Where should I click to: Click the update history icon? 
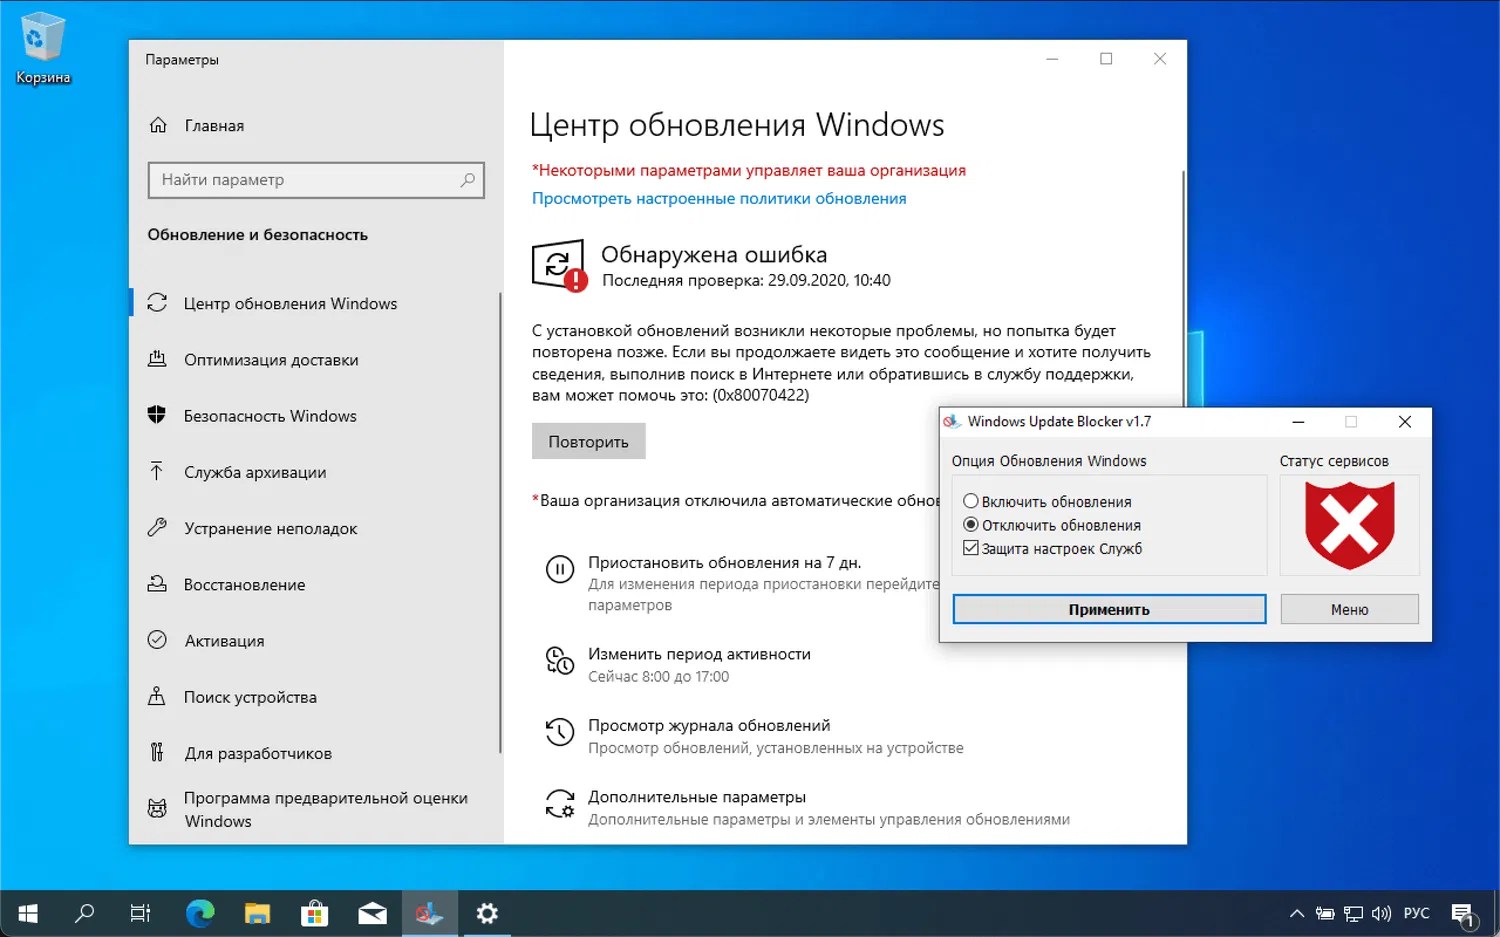(x=559, y=733)
